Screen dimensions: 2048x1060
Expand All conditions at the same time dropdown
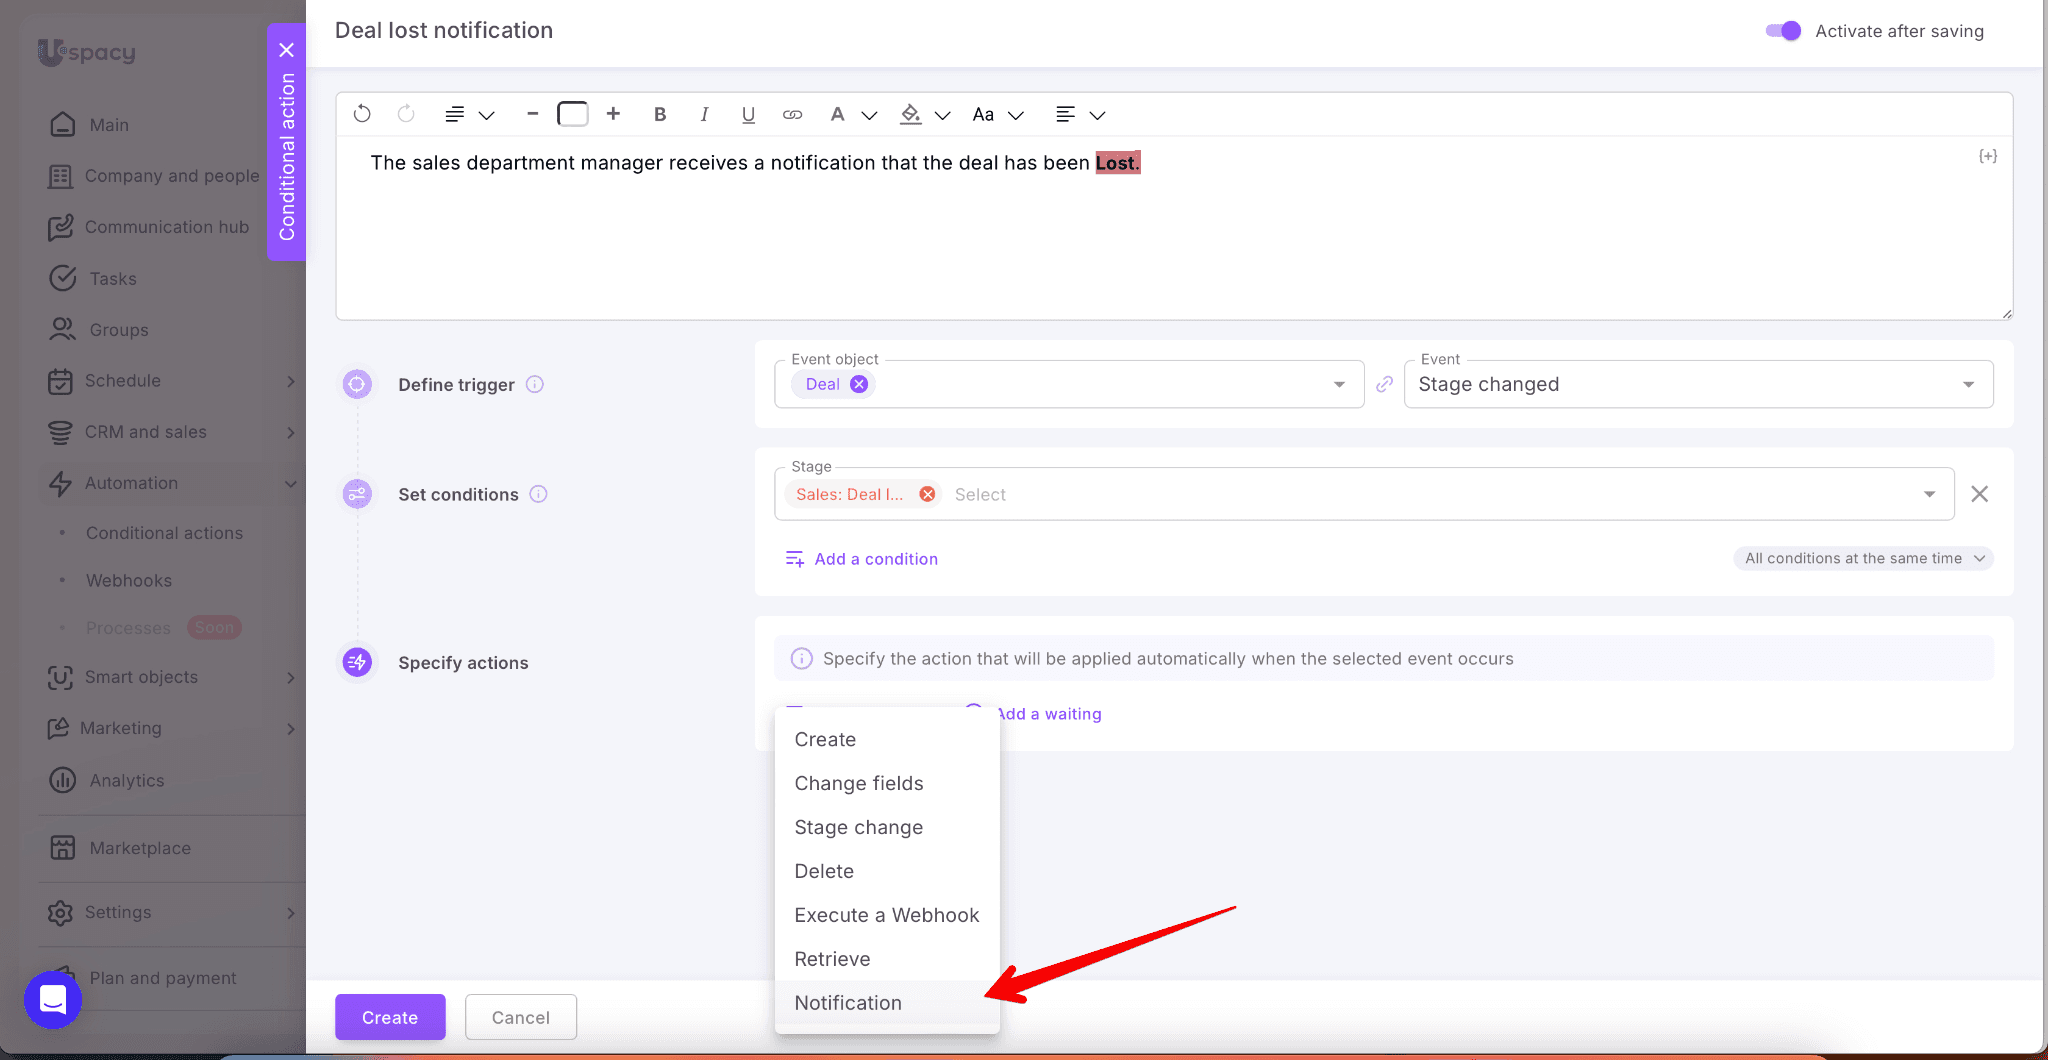pos(1863,558)
